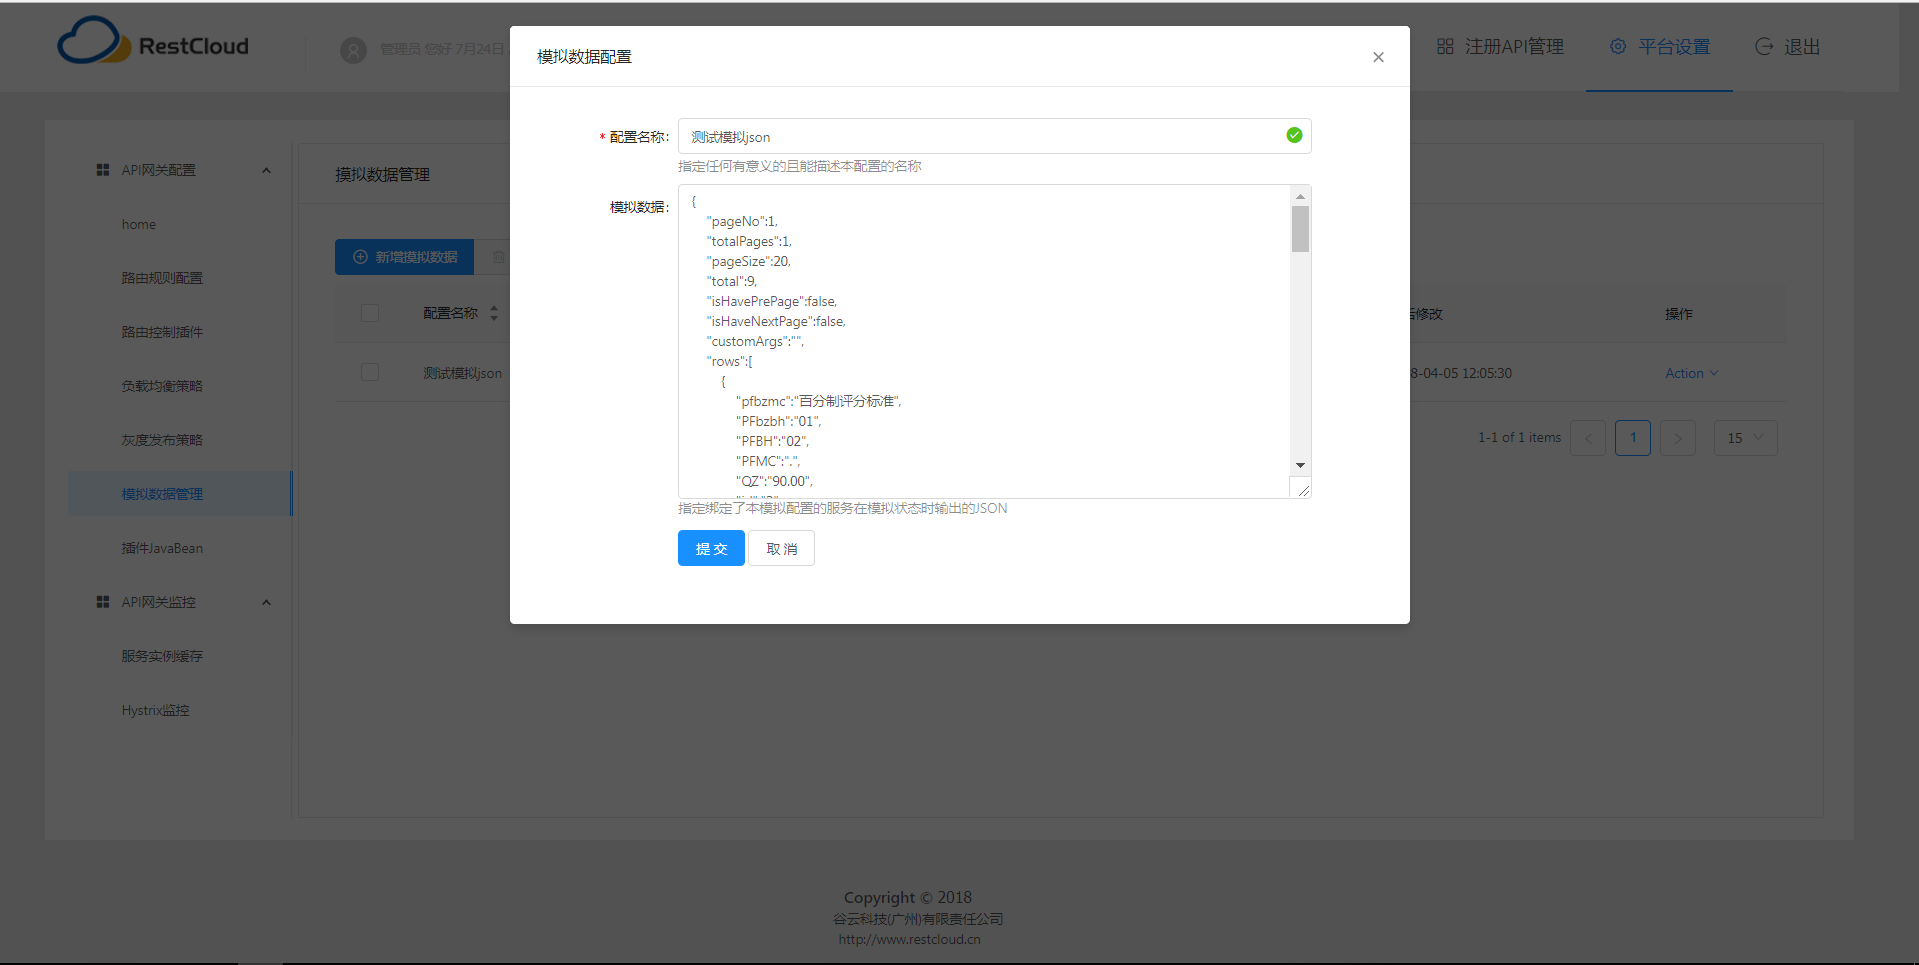Check the 测试模拟json row checkbox
The height and width of the screenshot is (965, 1919).
pyautogui.click(x=369, y=372)
